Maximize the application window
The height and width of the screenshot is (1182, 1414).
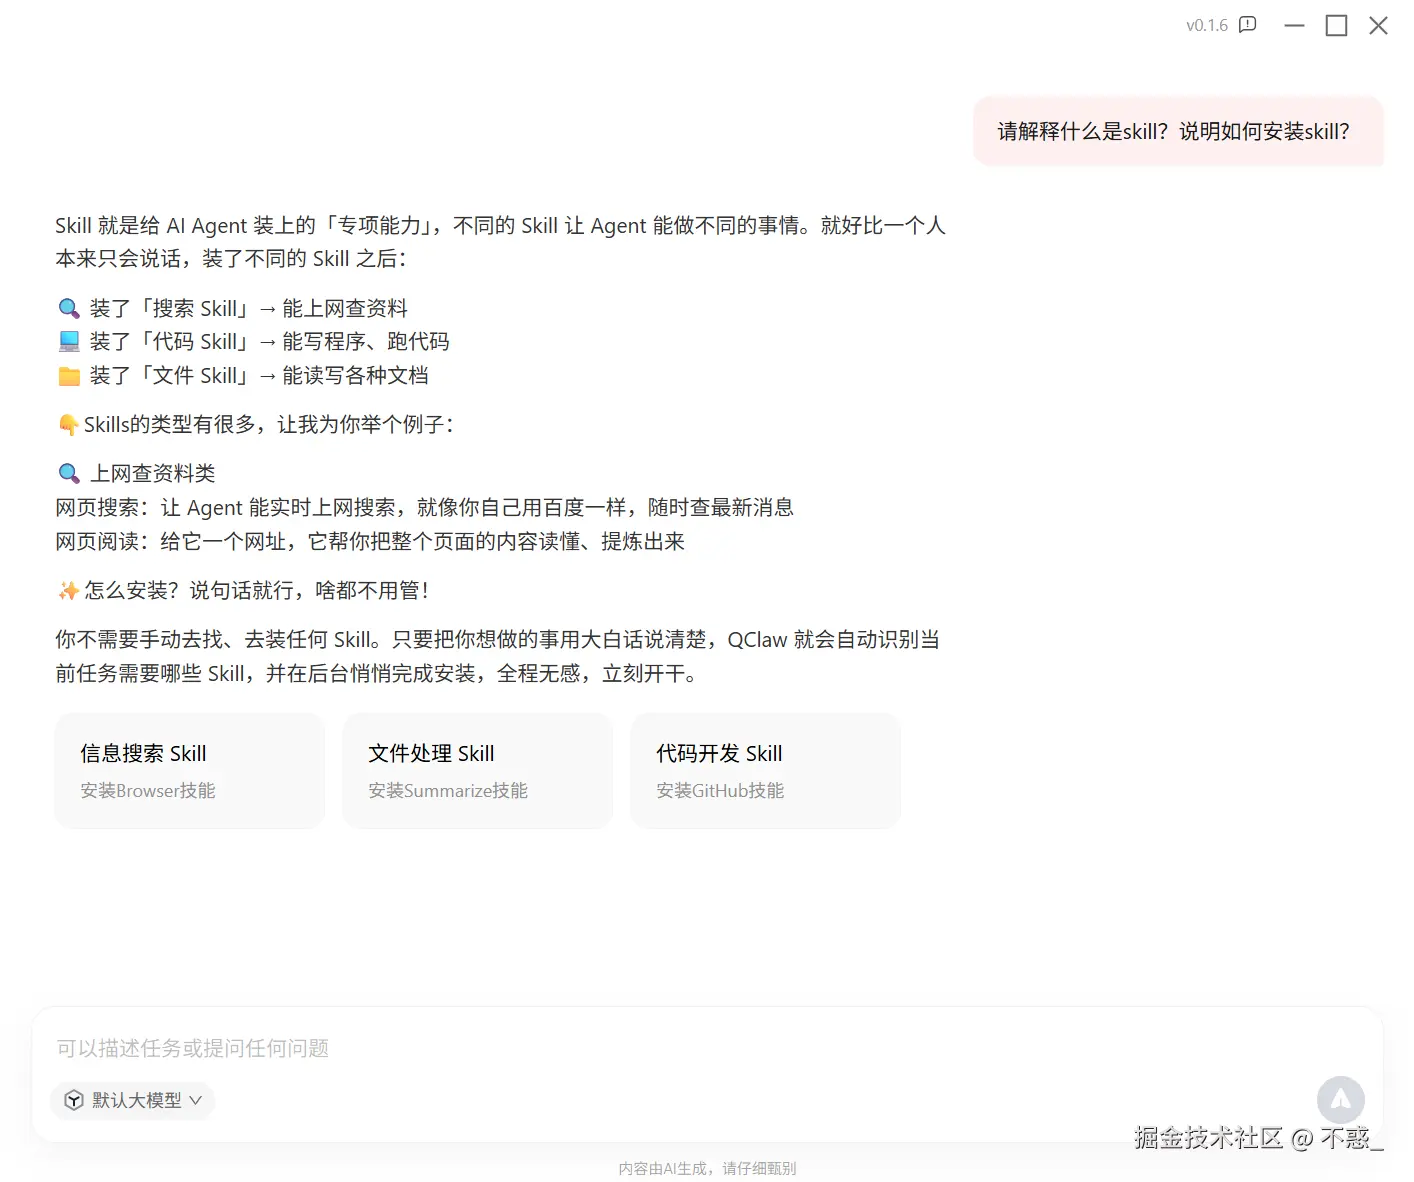click(x=1336, y=25)
